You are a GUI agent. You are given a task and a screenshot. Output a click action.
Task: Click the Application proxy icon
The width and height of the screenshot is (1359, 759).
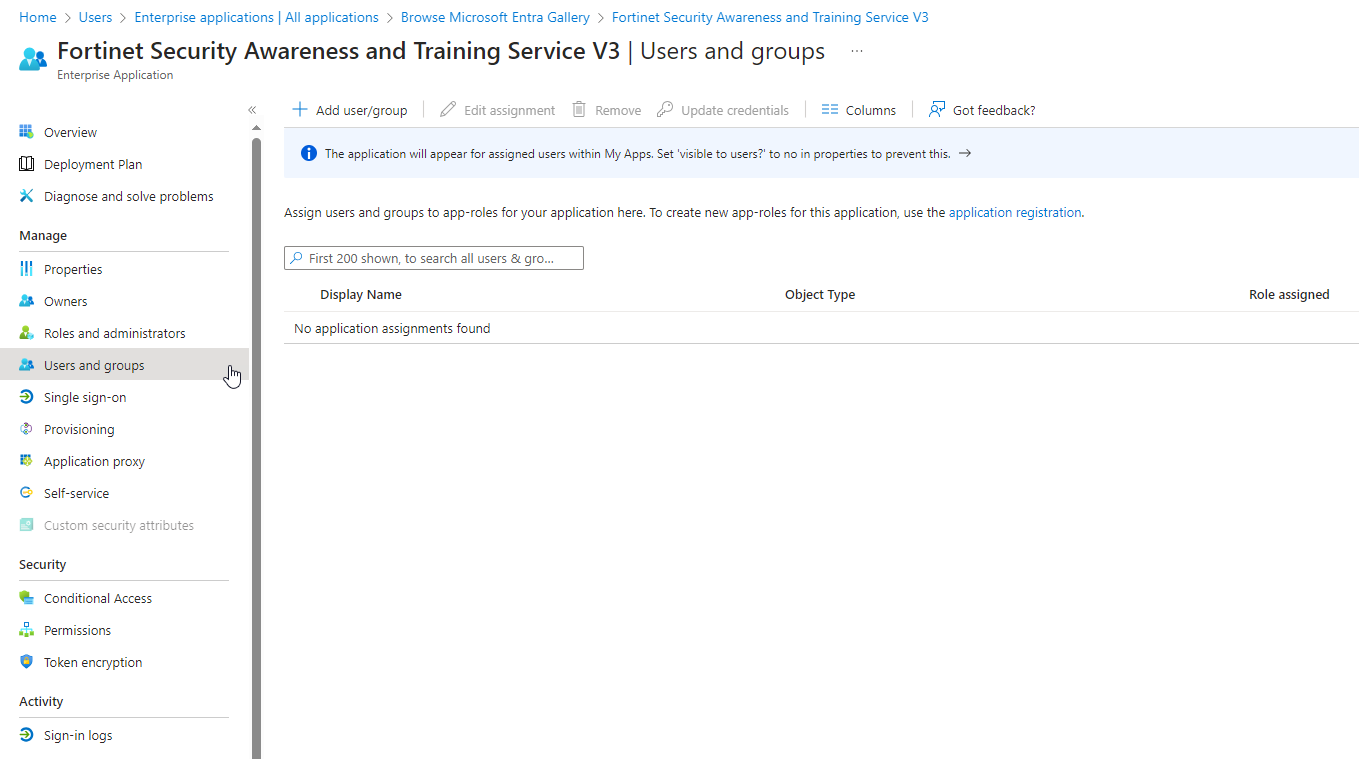tap(27, 461)
